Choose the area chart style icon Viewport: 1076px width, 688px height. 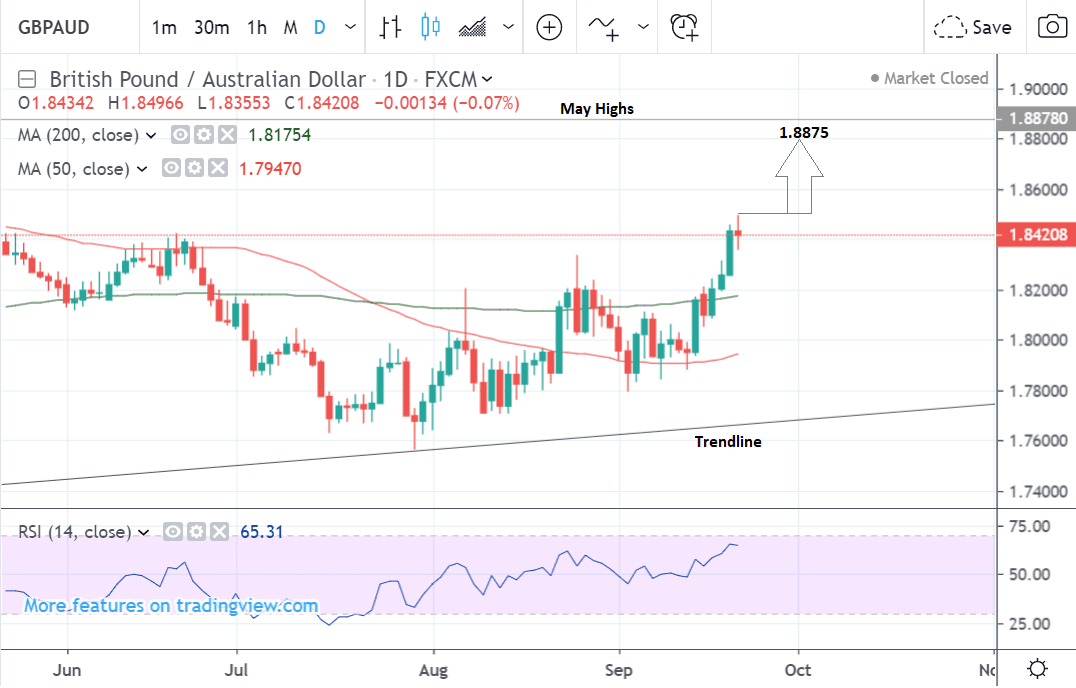coord(472,27)
